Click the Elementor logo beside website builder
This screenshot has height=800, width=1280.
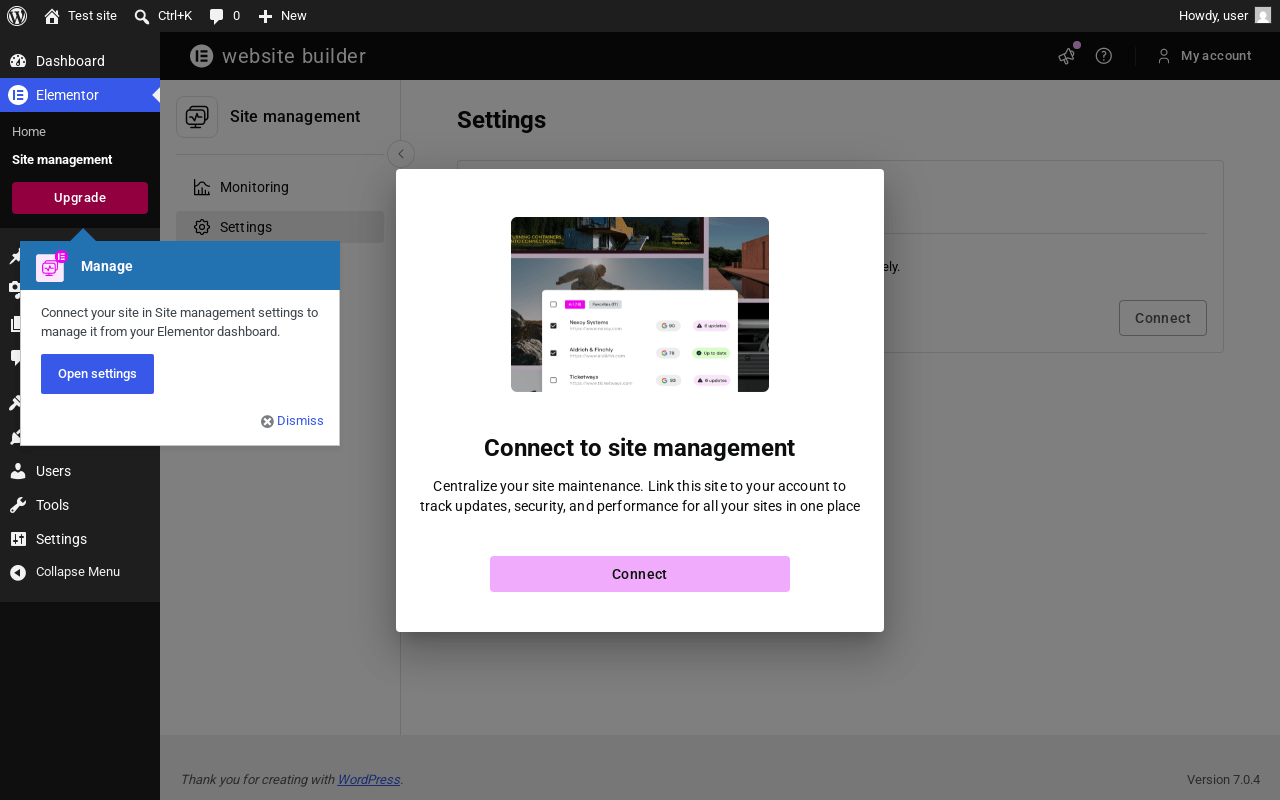[x=202, y=56]
